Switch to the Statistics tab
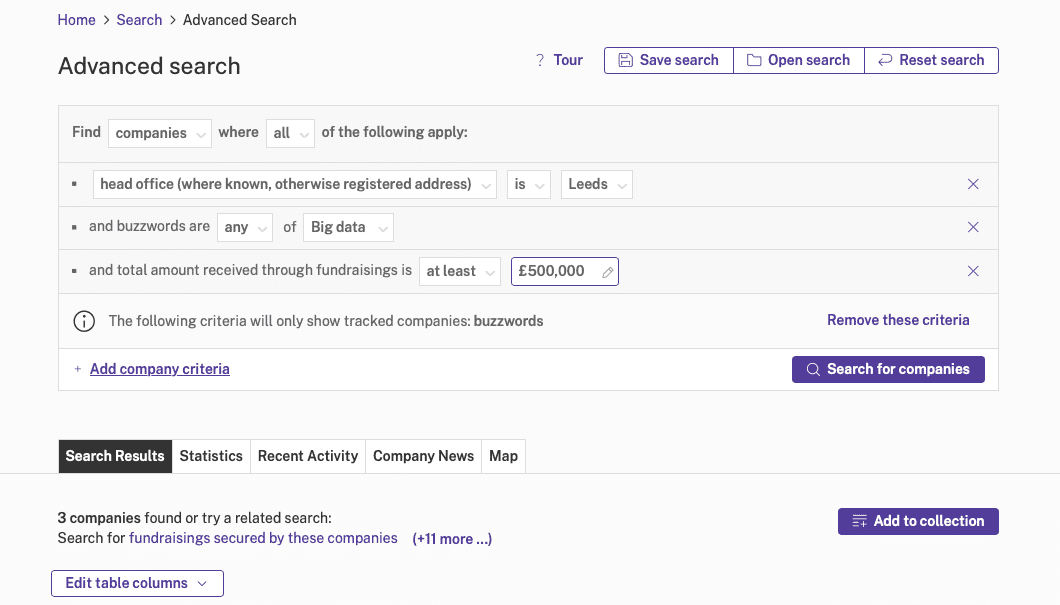 (211, 456)
